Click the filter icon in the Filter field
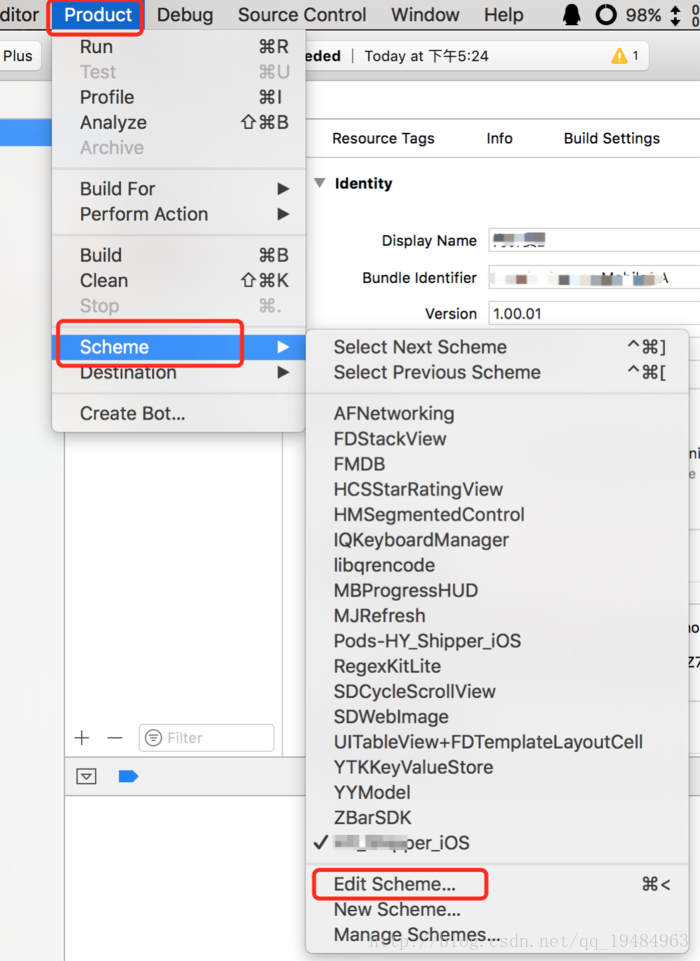The height and width of the screenshot is (961, 700). 153,738
